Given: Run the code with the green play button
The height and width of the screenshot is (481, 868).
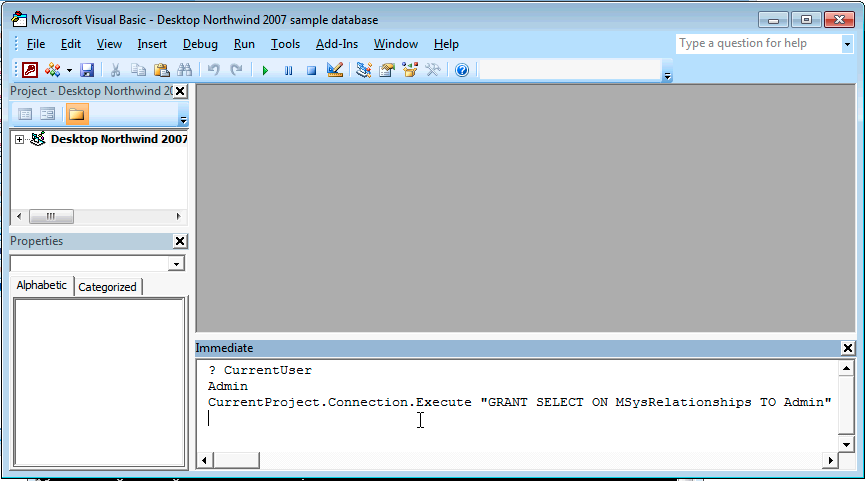Looking at the screenshot, I should coord(265,70).
